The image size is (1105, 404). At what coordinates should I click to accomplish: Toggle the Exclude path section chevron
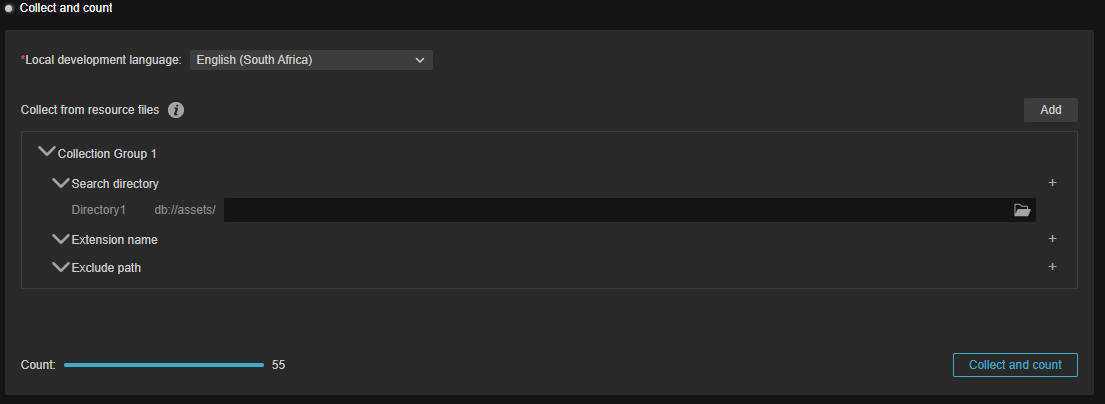click(61, 267)
